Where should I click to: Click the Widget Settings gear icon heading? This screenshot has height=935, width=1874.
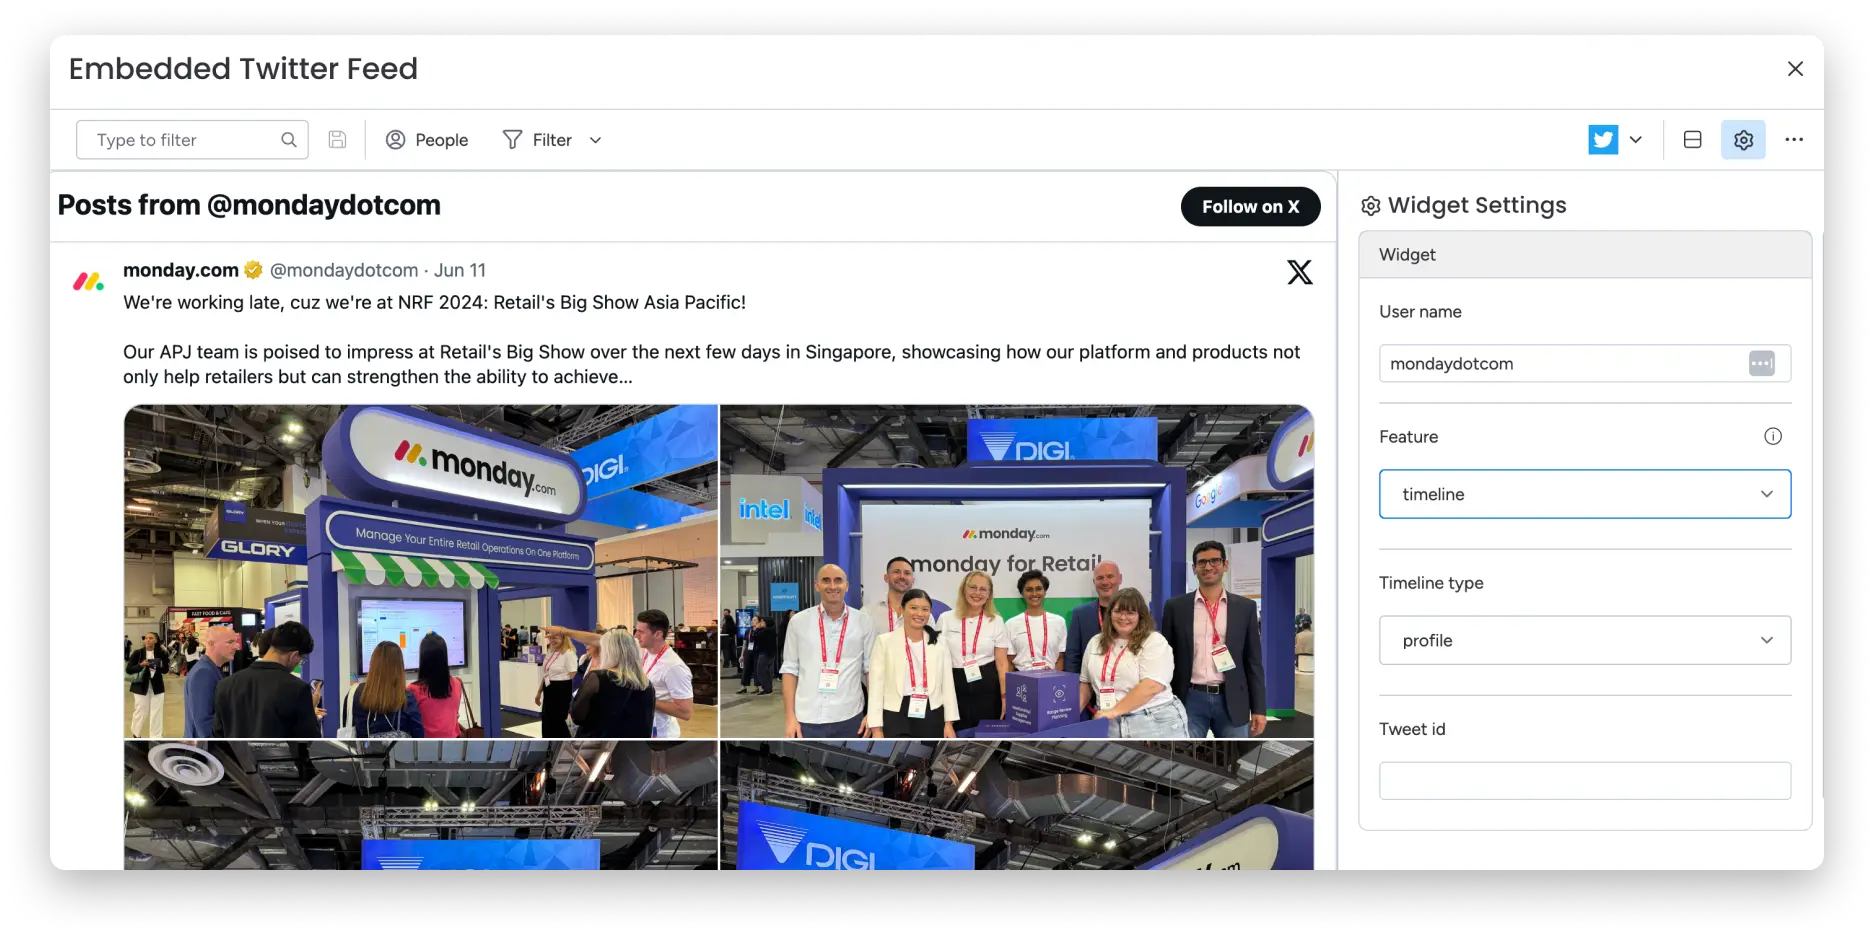click(1371, 206)
